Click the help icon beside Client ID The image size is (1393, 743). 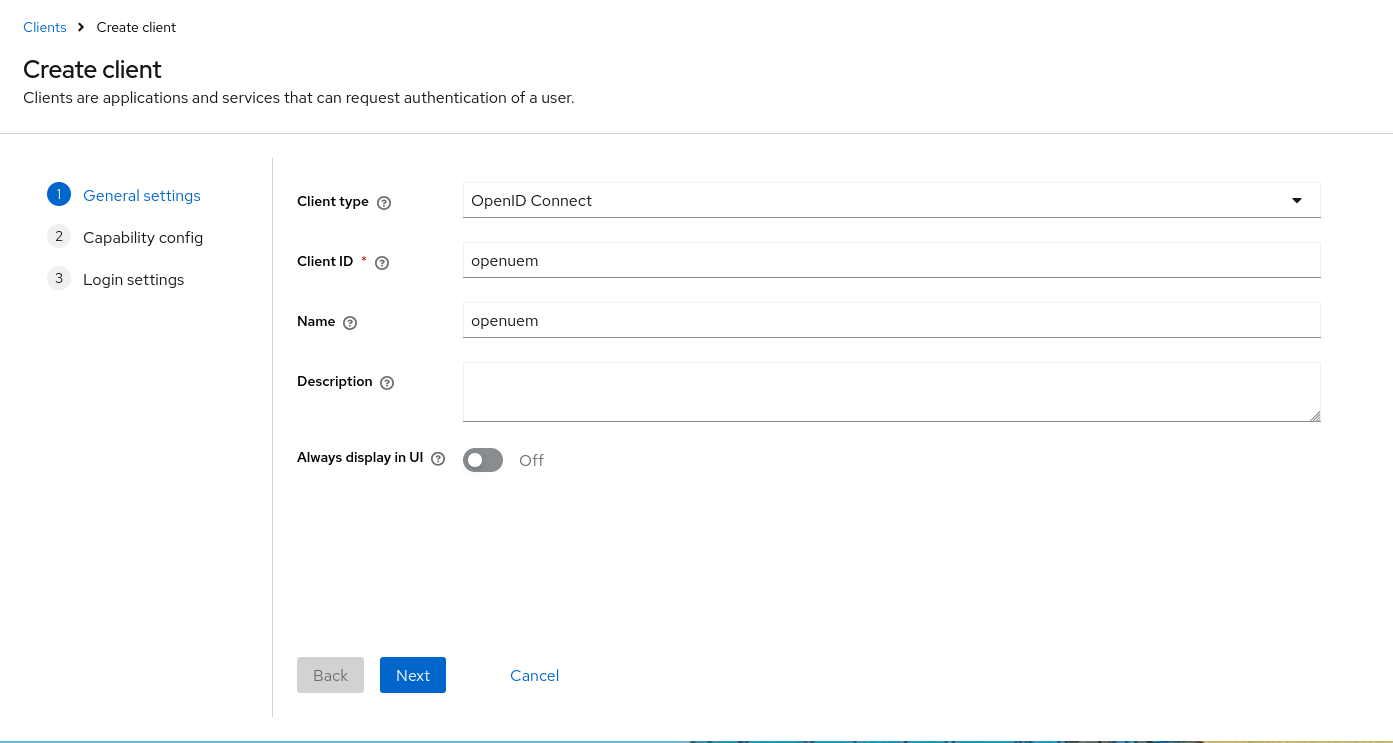381,262
